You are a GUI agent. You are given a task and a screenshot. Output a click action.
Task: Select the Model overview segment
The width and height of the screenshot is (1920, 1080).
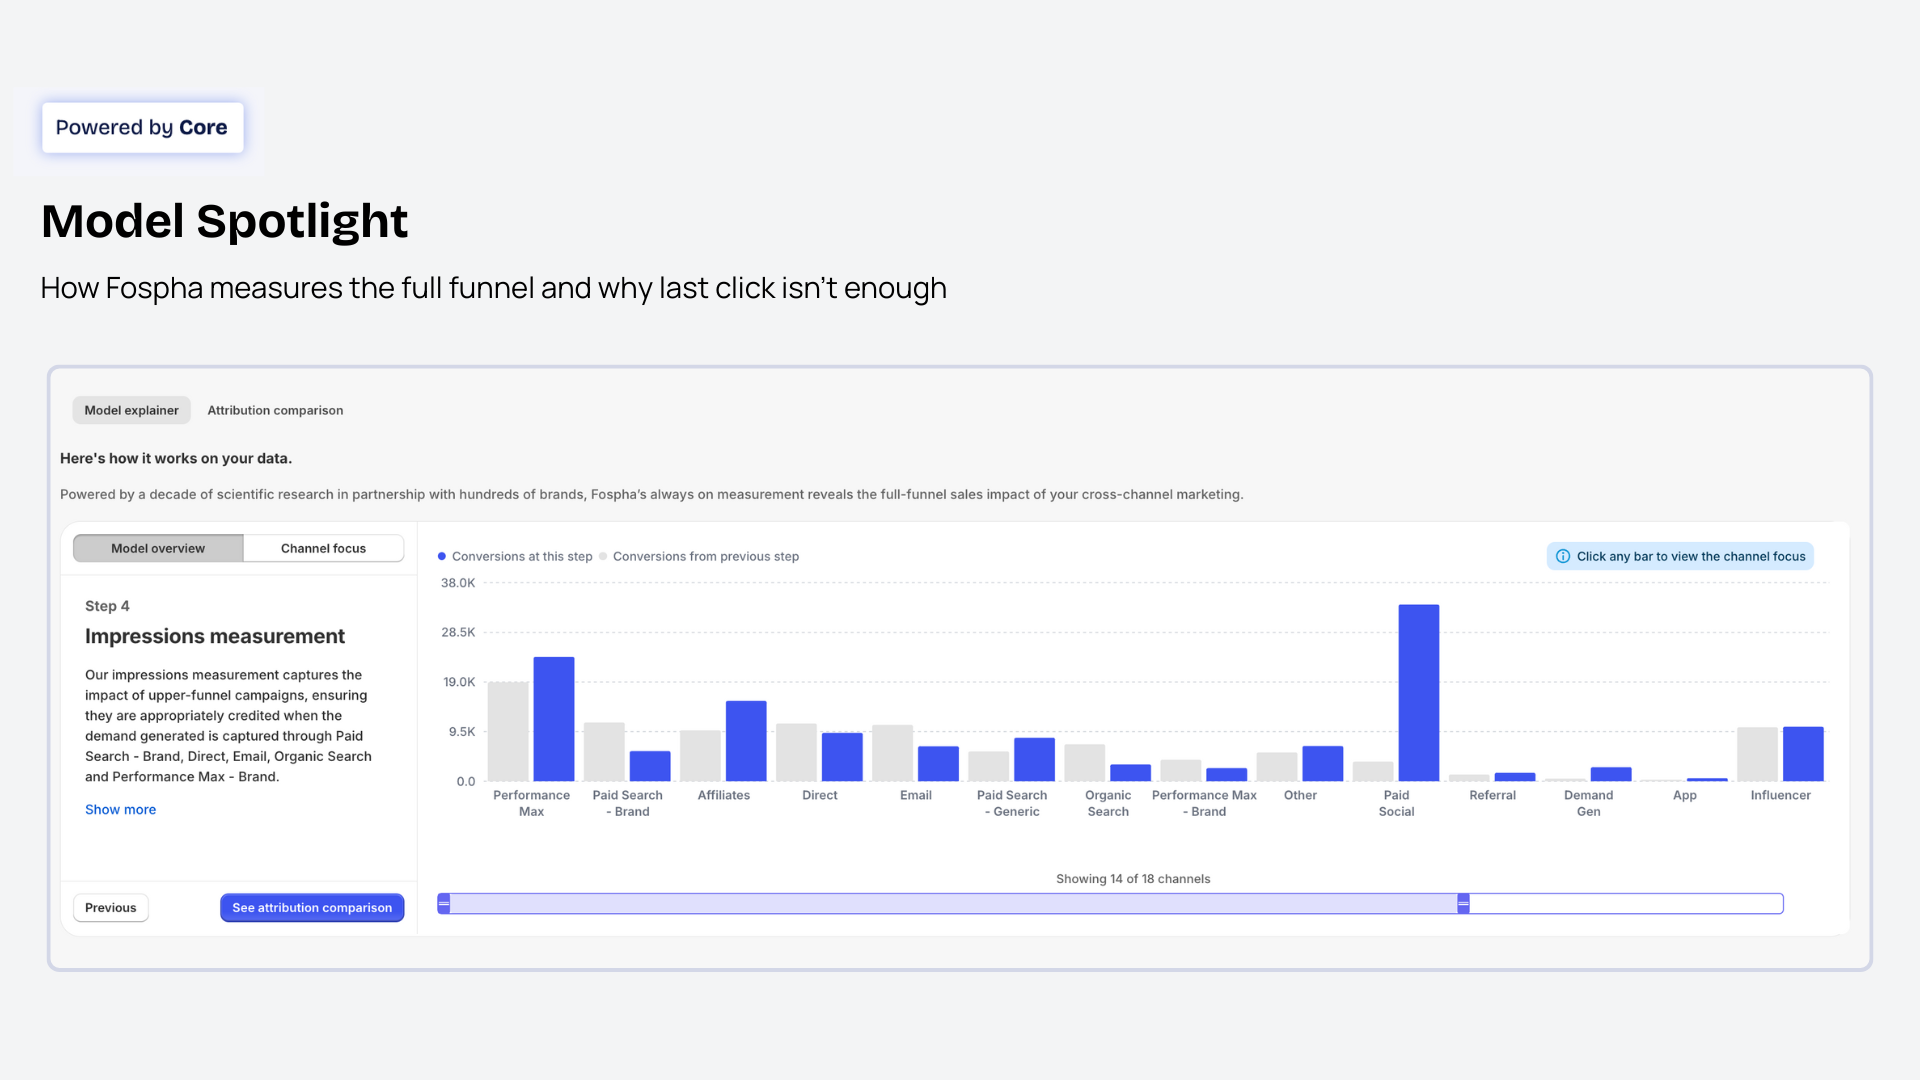[x=157, y=548]
